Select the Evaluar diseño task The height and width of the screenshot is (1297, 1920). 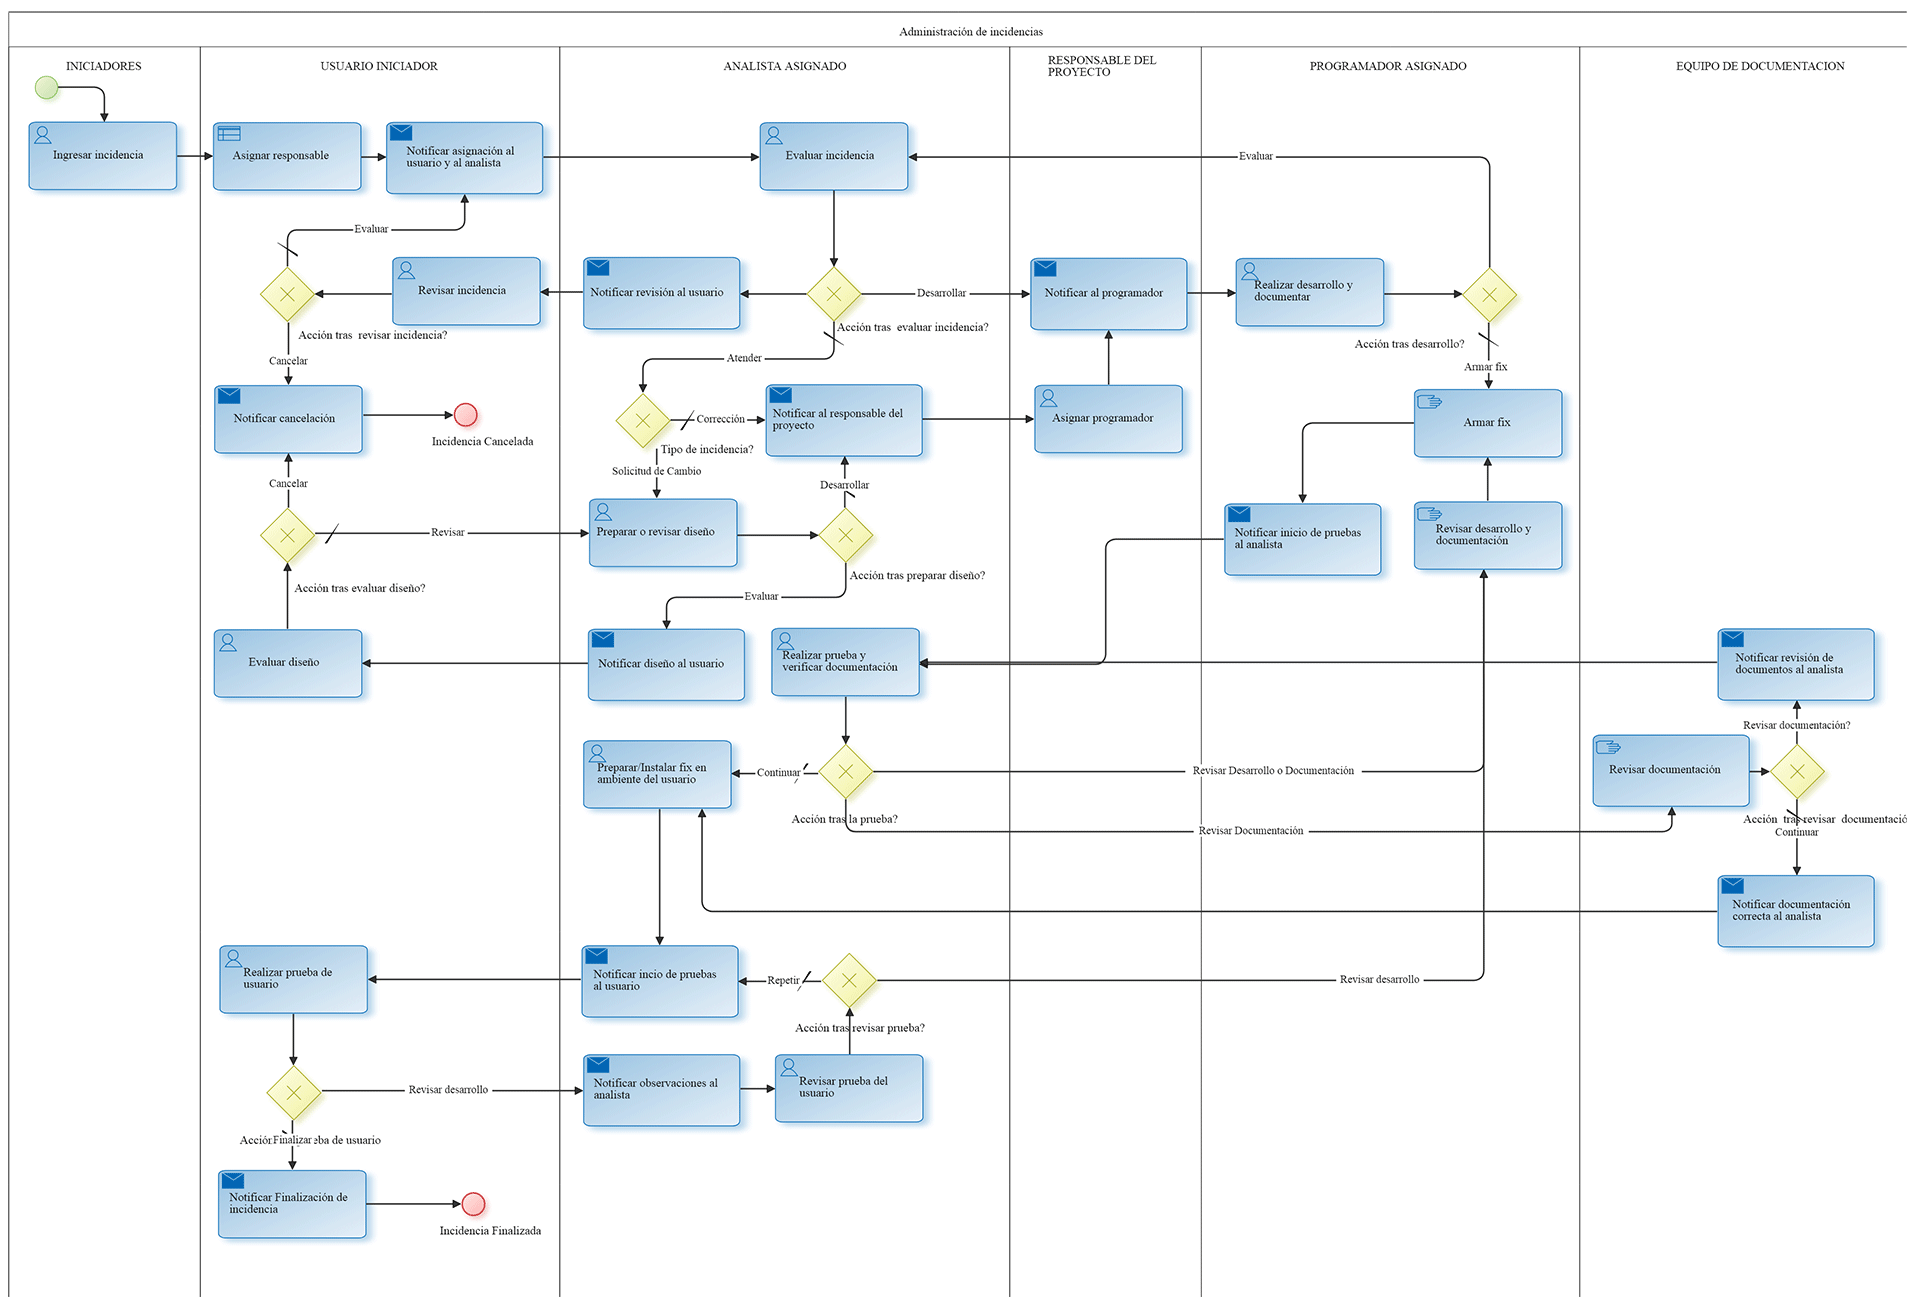pyautogui.click(x=288, y=663)
